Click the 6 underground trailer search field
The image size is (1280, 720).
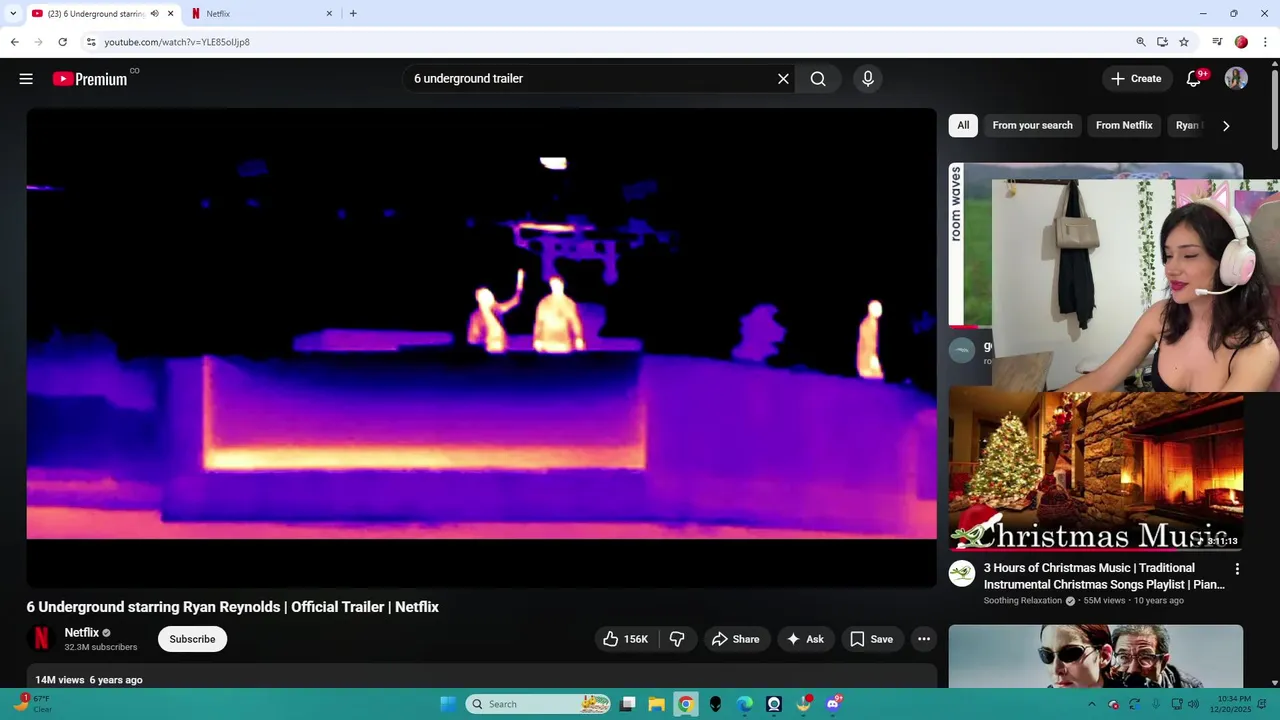[597, 79]
